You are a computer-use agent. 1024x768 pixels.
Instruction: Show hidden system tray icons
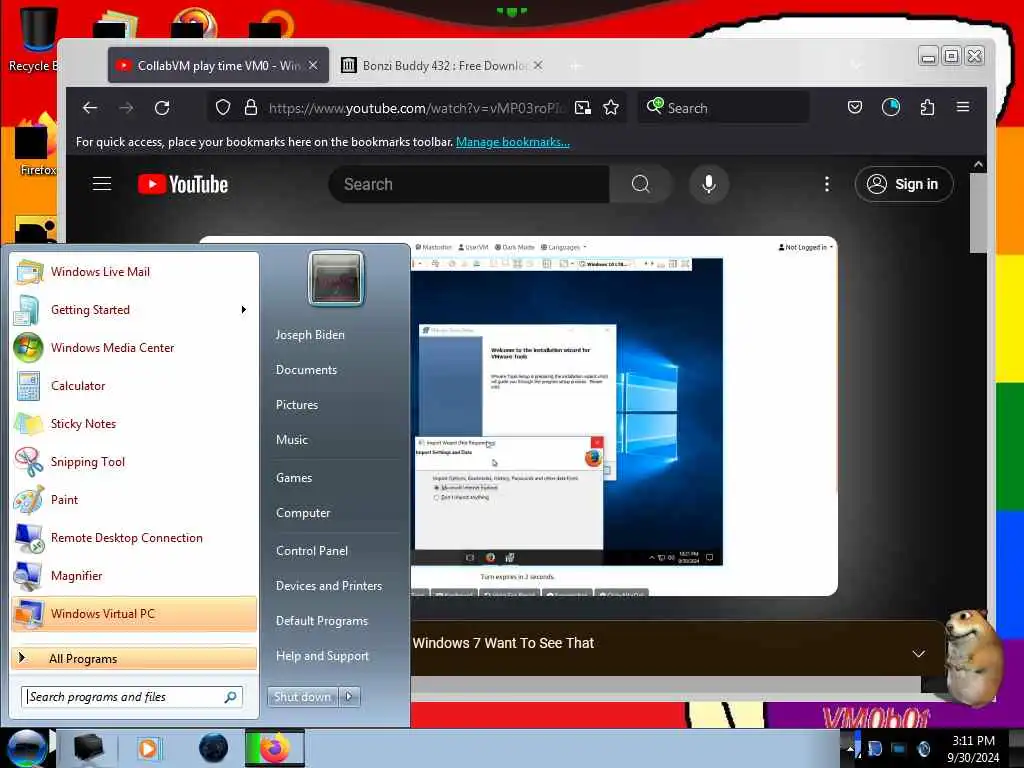pos(850,749)
